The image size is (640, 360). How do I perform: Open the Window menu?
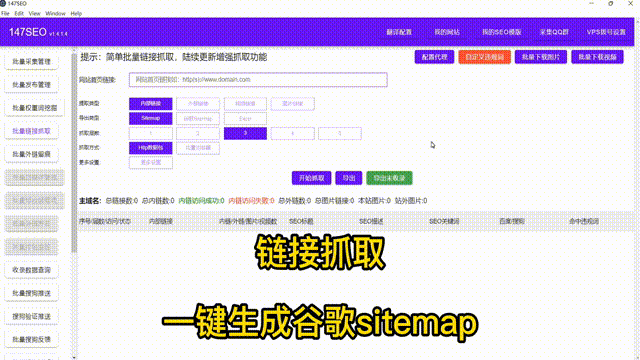pos(55,13)
